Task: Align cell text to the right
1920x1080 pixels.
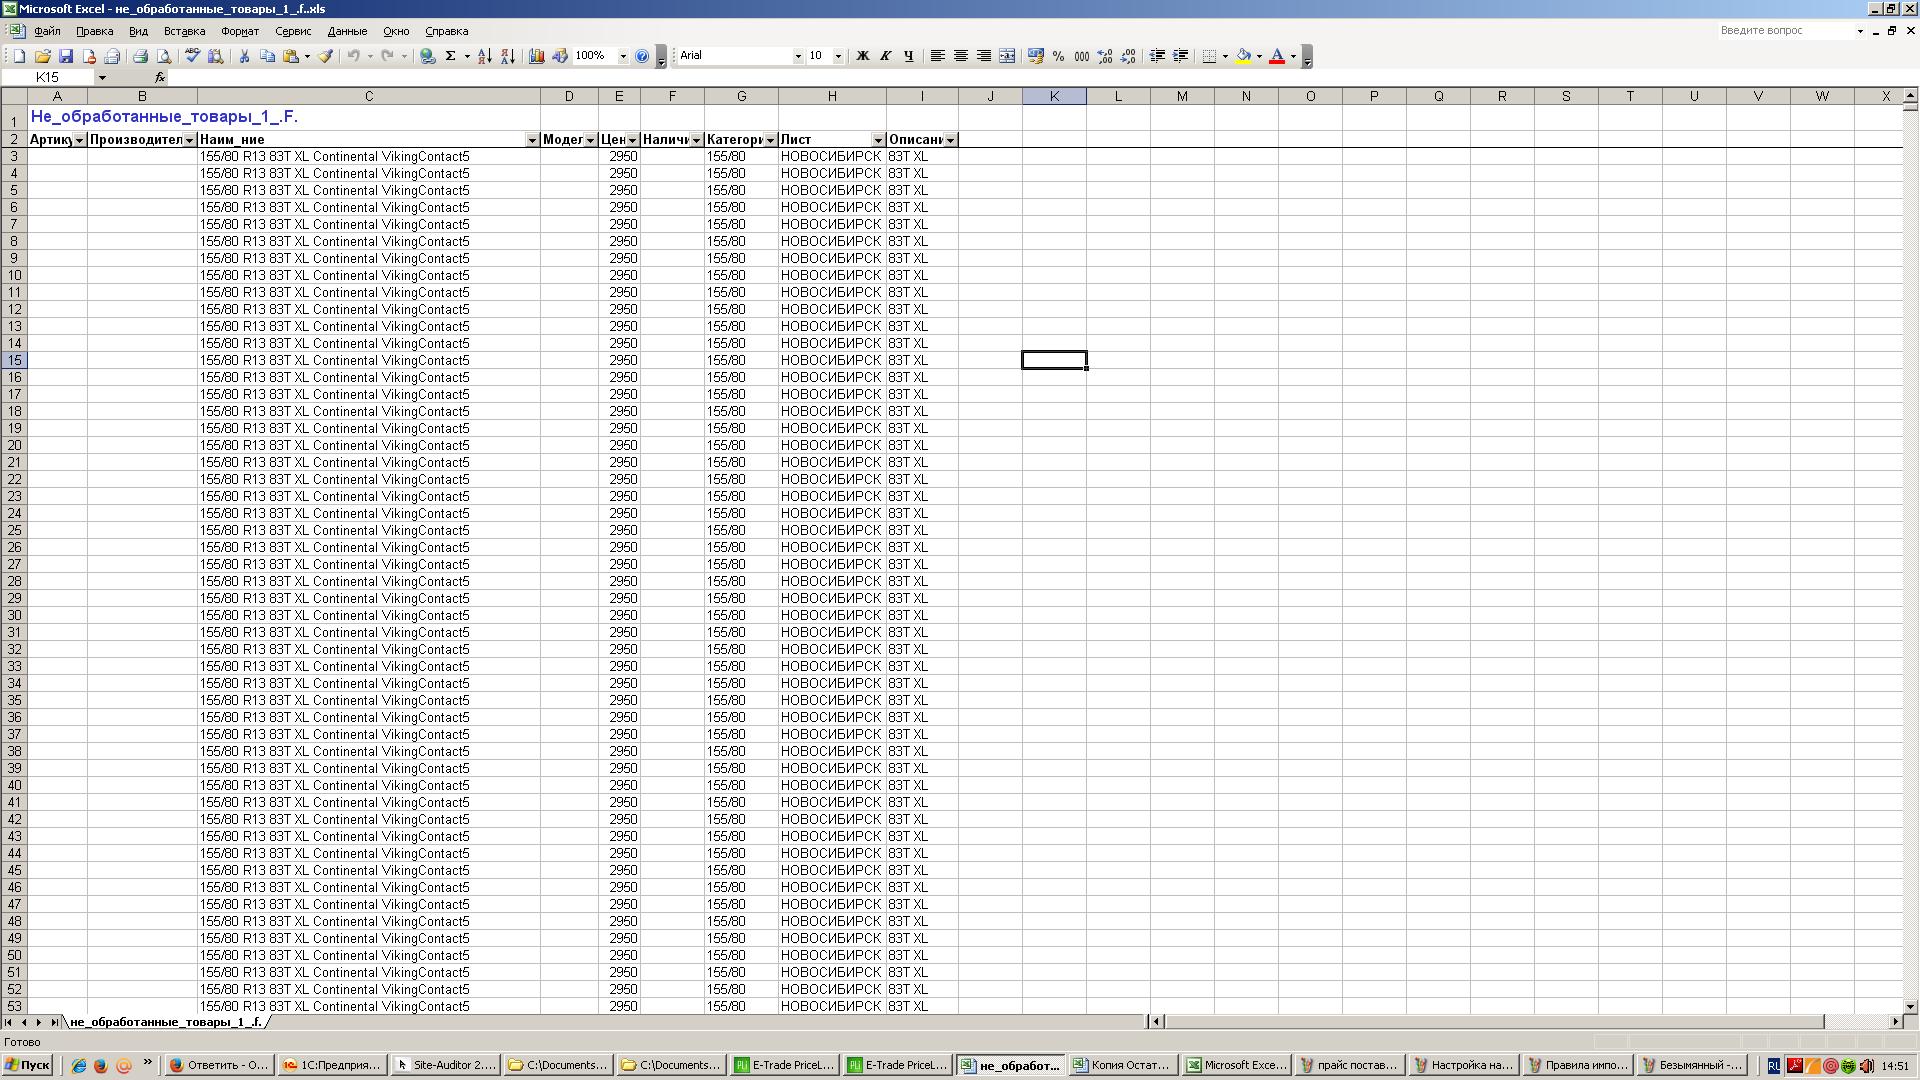Action: point(984,56)
